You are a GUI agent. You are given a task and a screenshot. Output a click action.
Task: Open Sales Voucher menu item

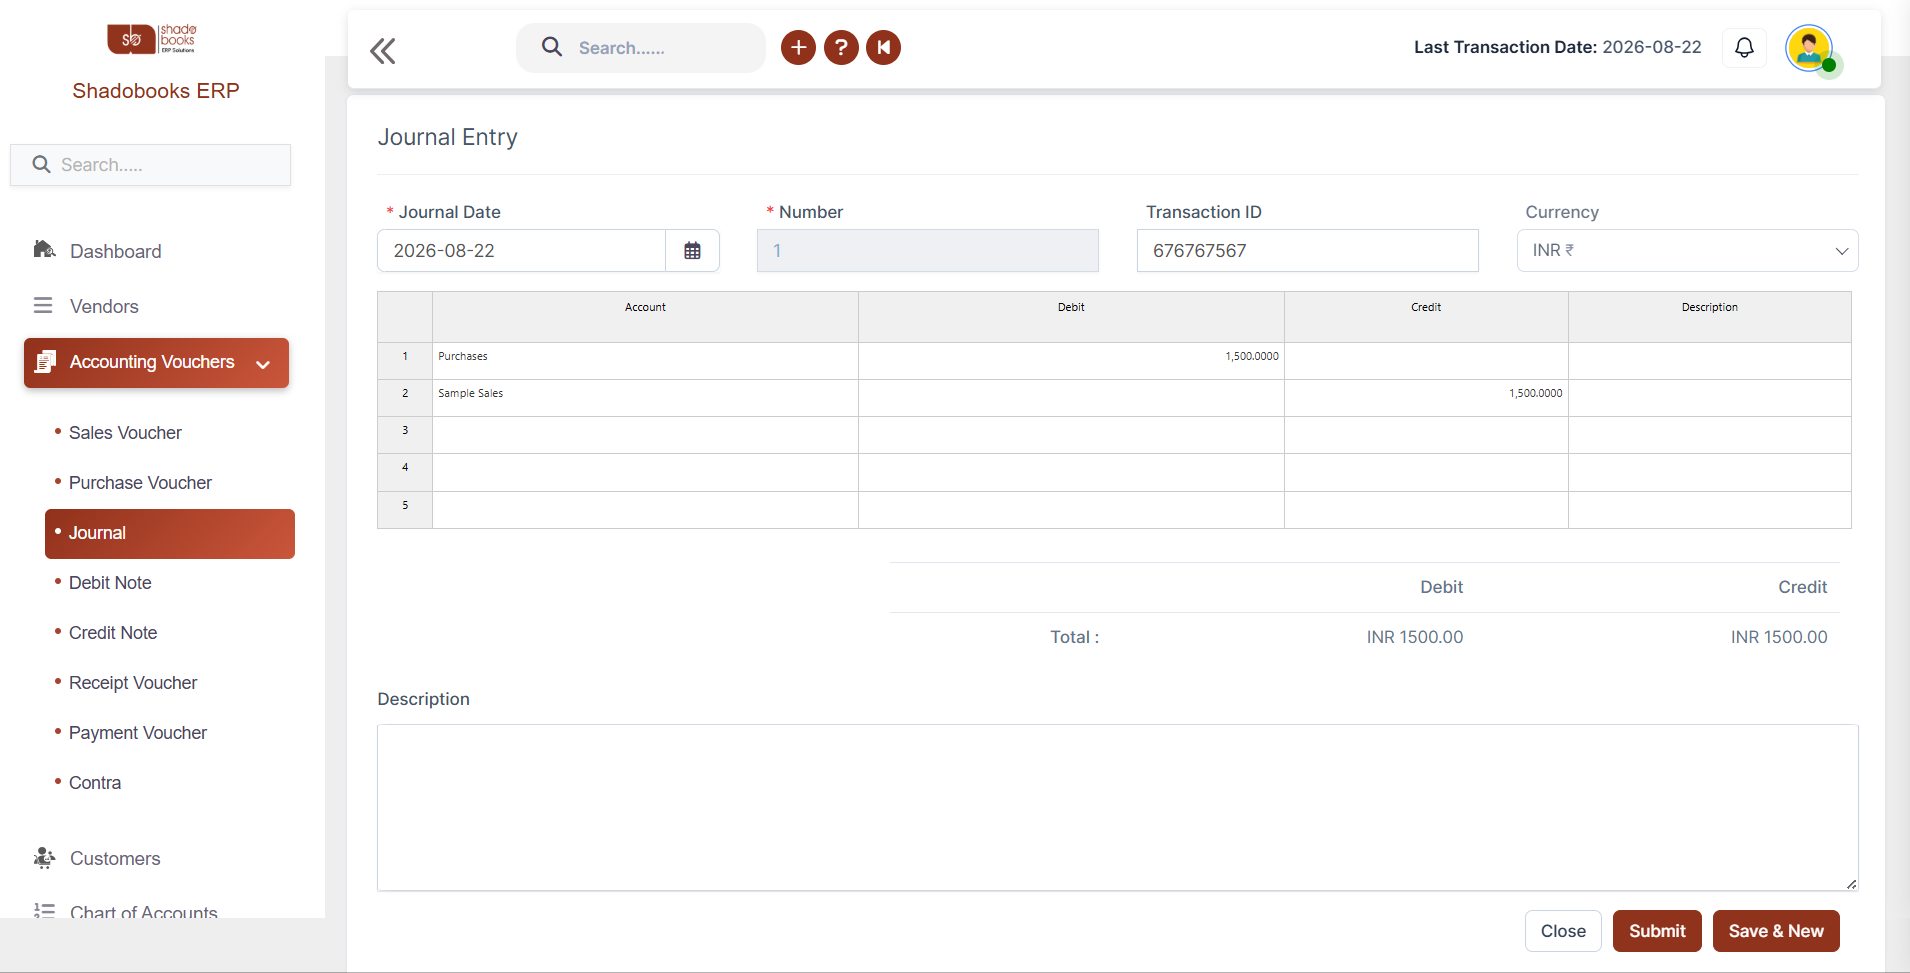pyautogui.click(x=125, y=433)
